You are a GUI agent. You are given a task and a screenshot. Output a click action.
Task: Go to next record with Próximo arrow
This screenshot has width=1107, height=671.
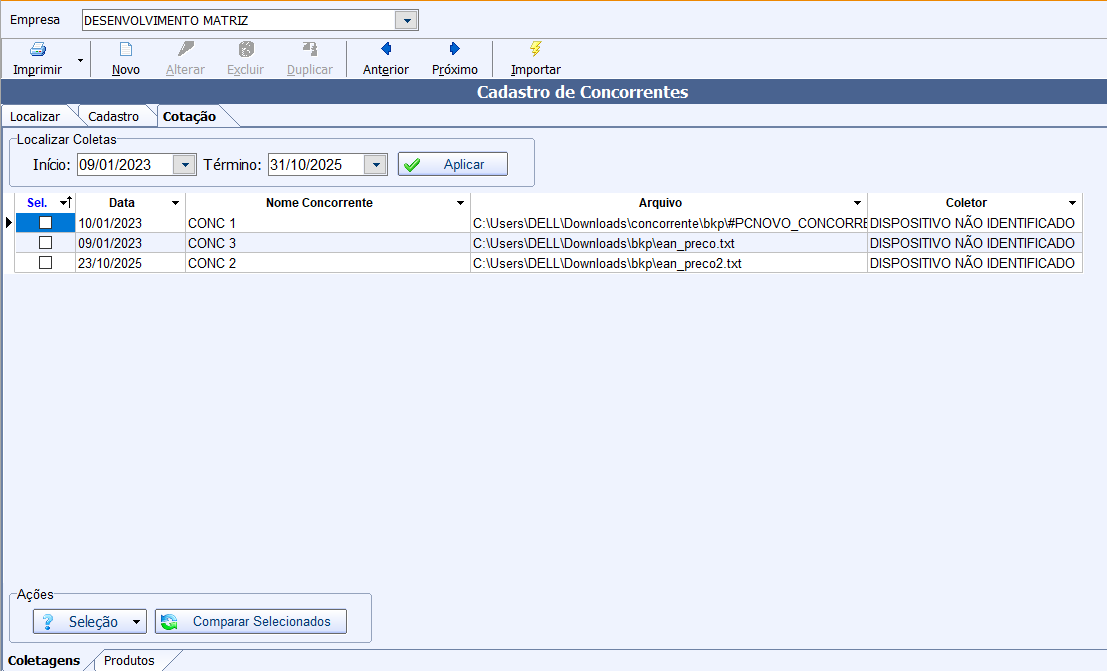point(455,49)
